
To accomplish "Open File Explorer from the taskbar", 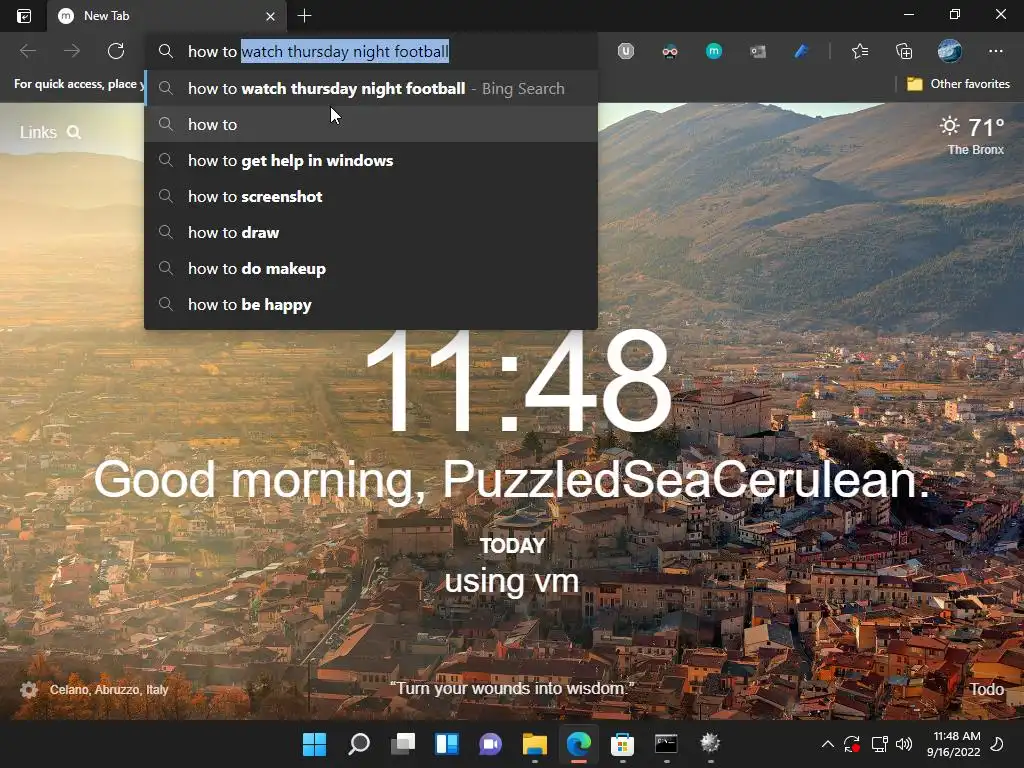I will (535, 744).
